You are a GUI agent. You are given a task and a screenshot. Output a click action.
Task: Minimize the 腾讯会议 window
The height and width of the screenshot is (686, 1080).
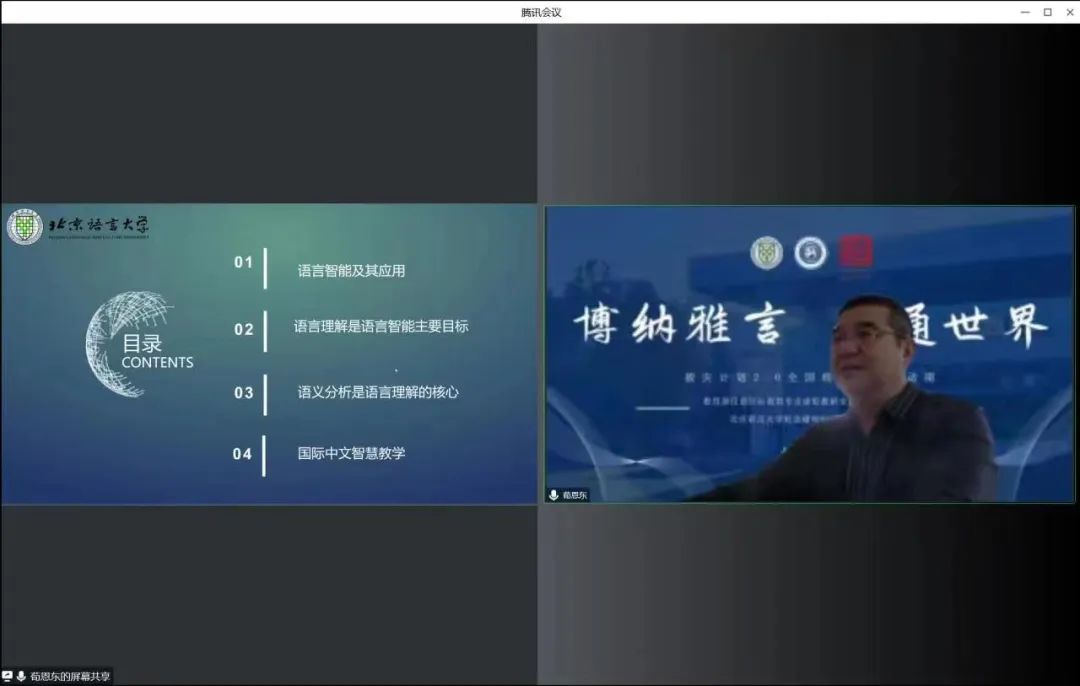1025,12
